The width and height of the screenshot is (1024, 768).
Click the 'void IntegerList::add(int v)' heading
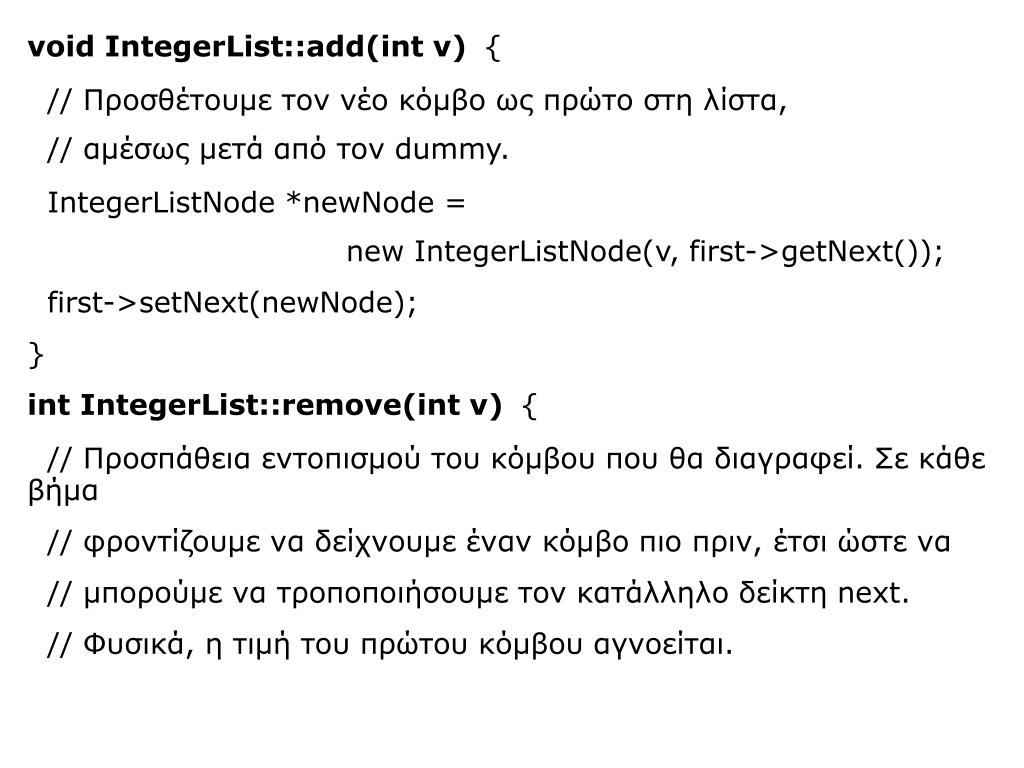(246, 47)
